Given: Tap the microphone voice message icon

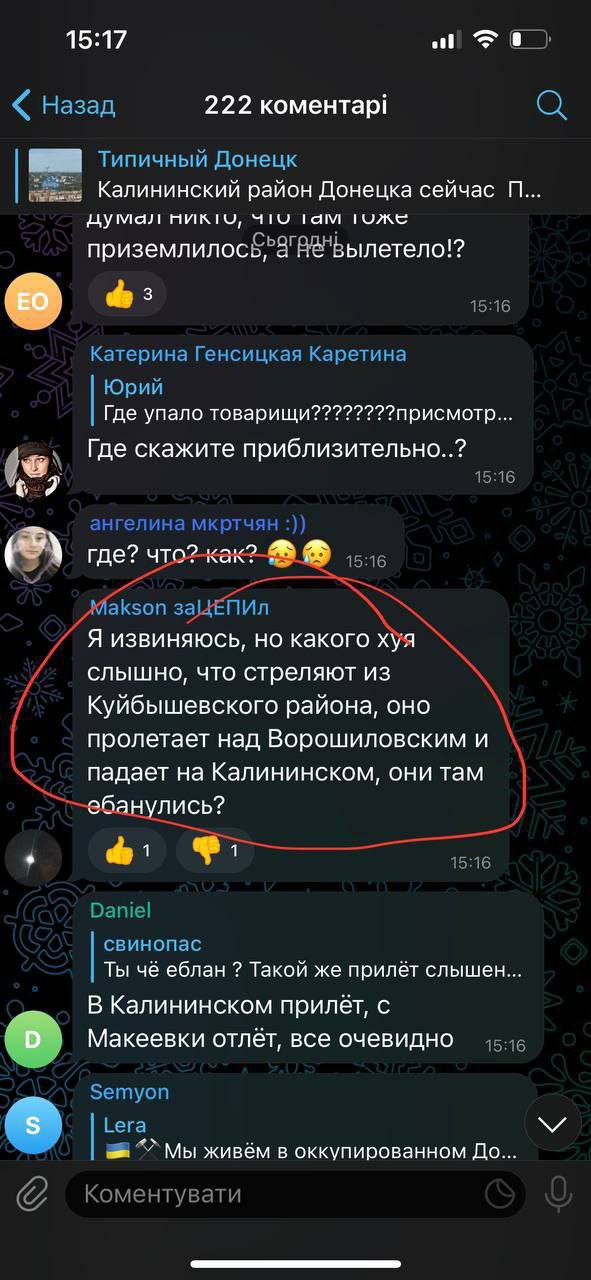Looking at the screenshot, I should [x=557, y=1194].
